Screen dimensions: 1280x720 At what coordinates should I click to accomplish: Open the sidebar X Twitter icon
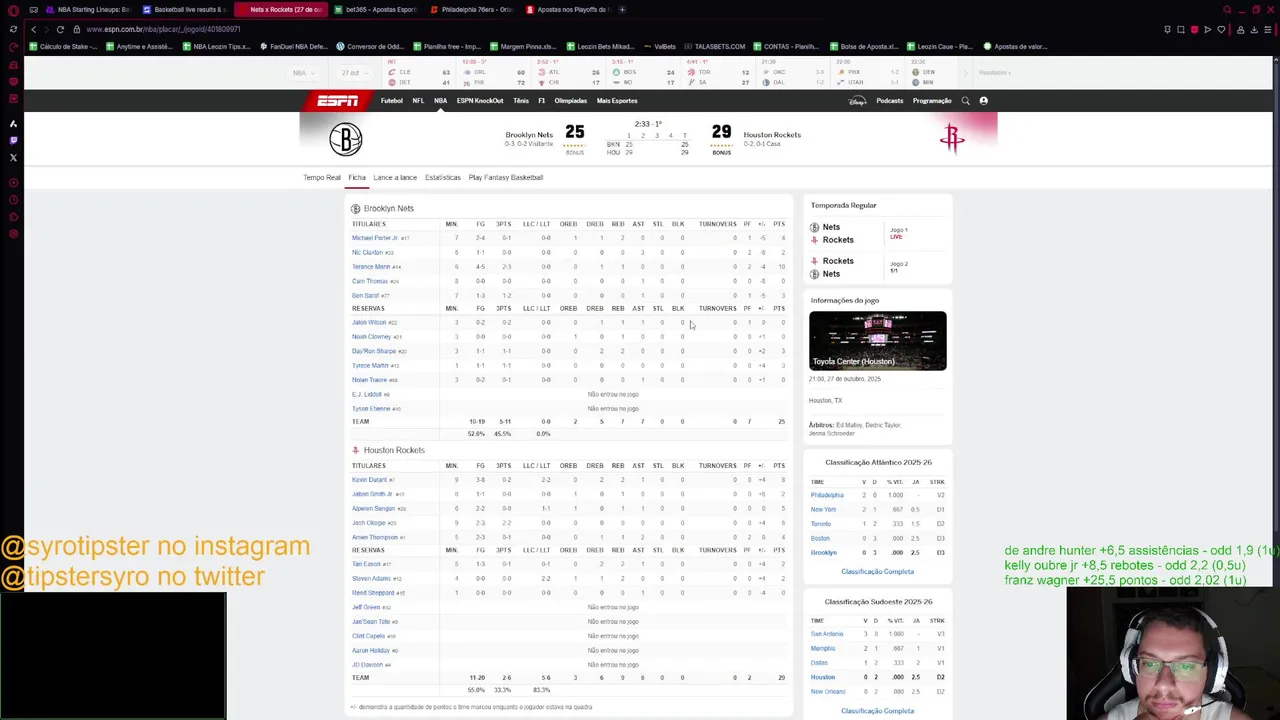[x=13, y=157]
